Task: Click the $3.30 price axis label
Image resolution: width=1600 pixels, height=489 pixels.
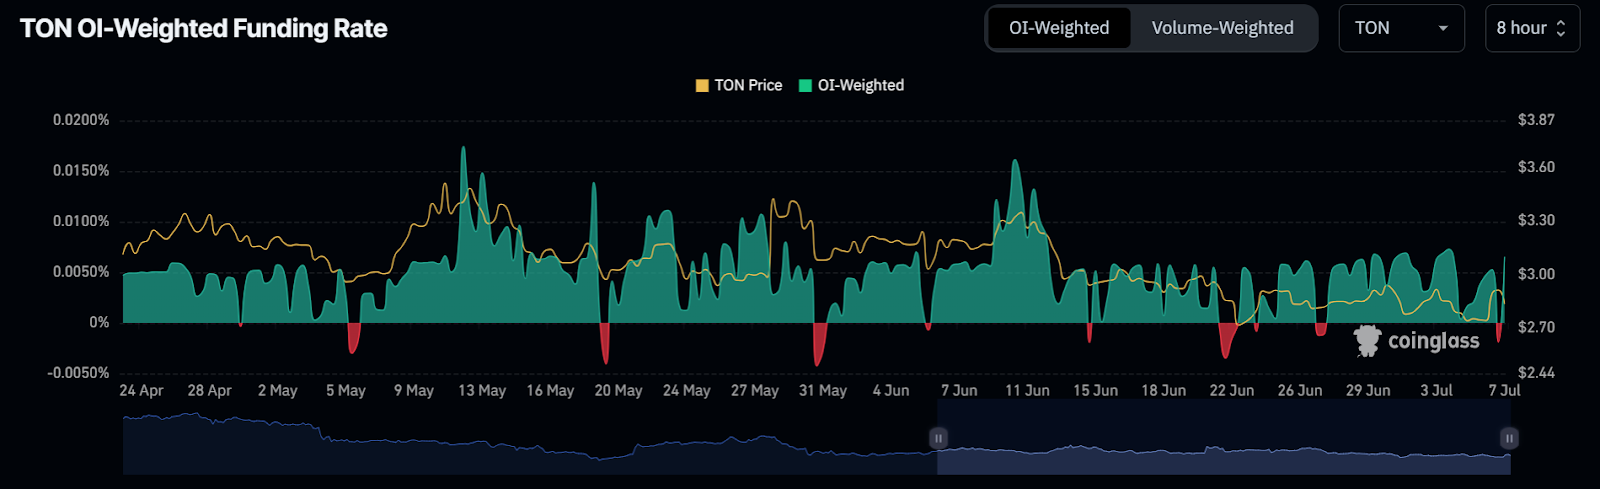Action: point(1536,220)
